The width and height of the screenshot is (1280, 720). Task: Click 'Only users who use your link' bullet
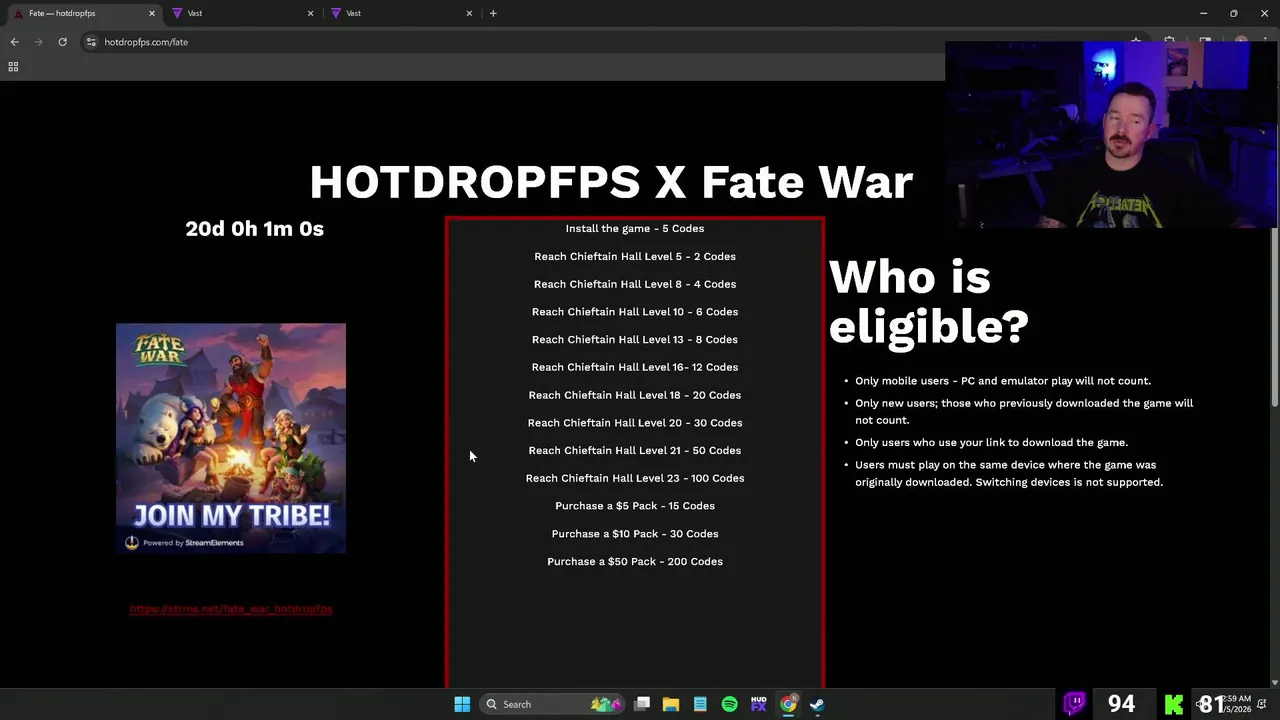point(991,442)
